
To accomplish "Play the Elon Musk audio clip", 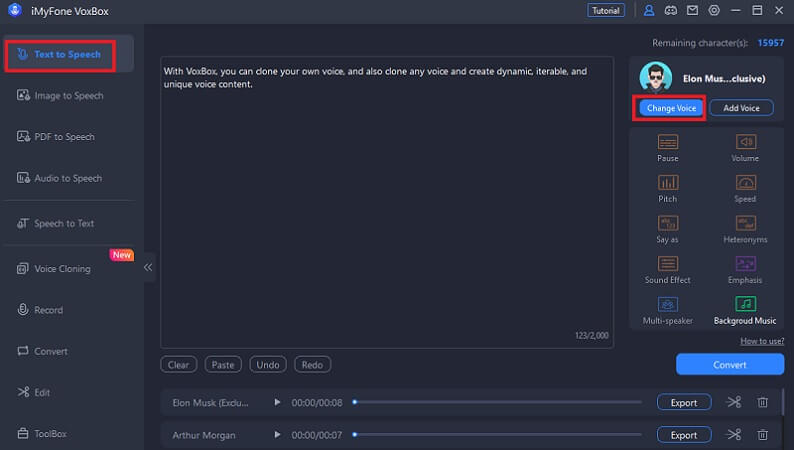I will tap(277, 402).
